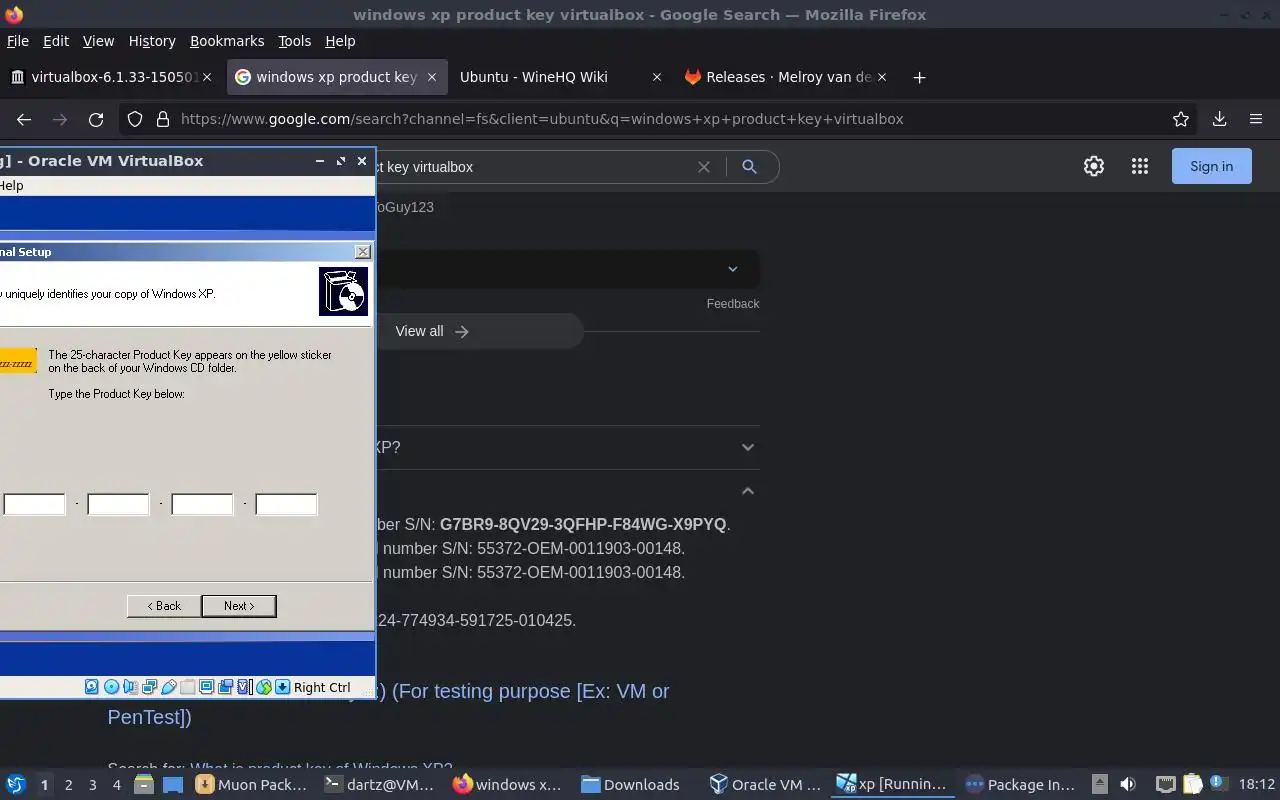
Task: Open the History menu
Action: [x=152, y=41]
